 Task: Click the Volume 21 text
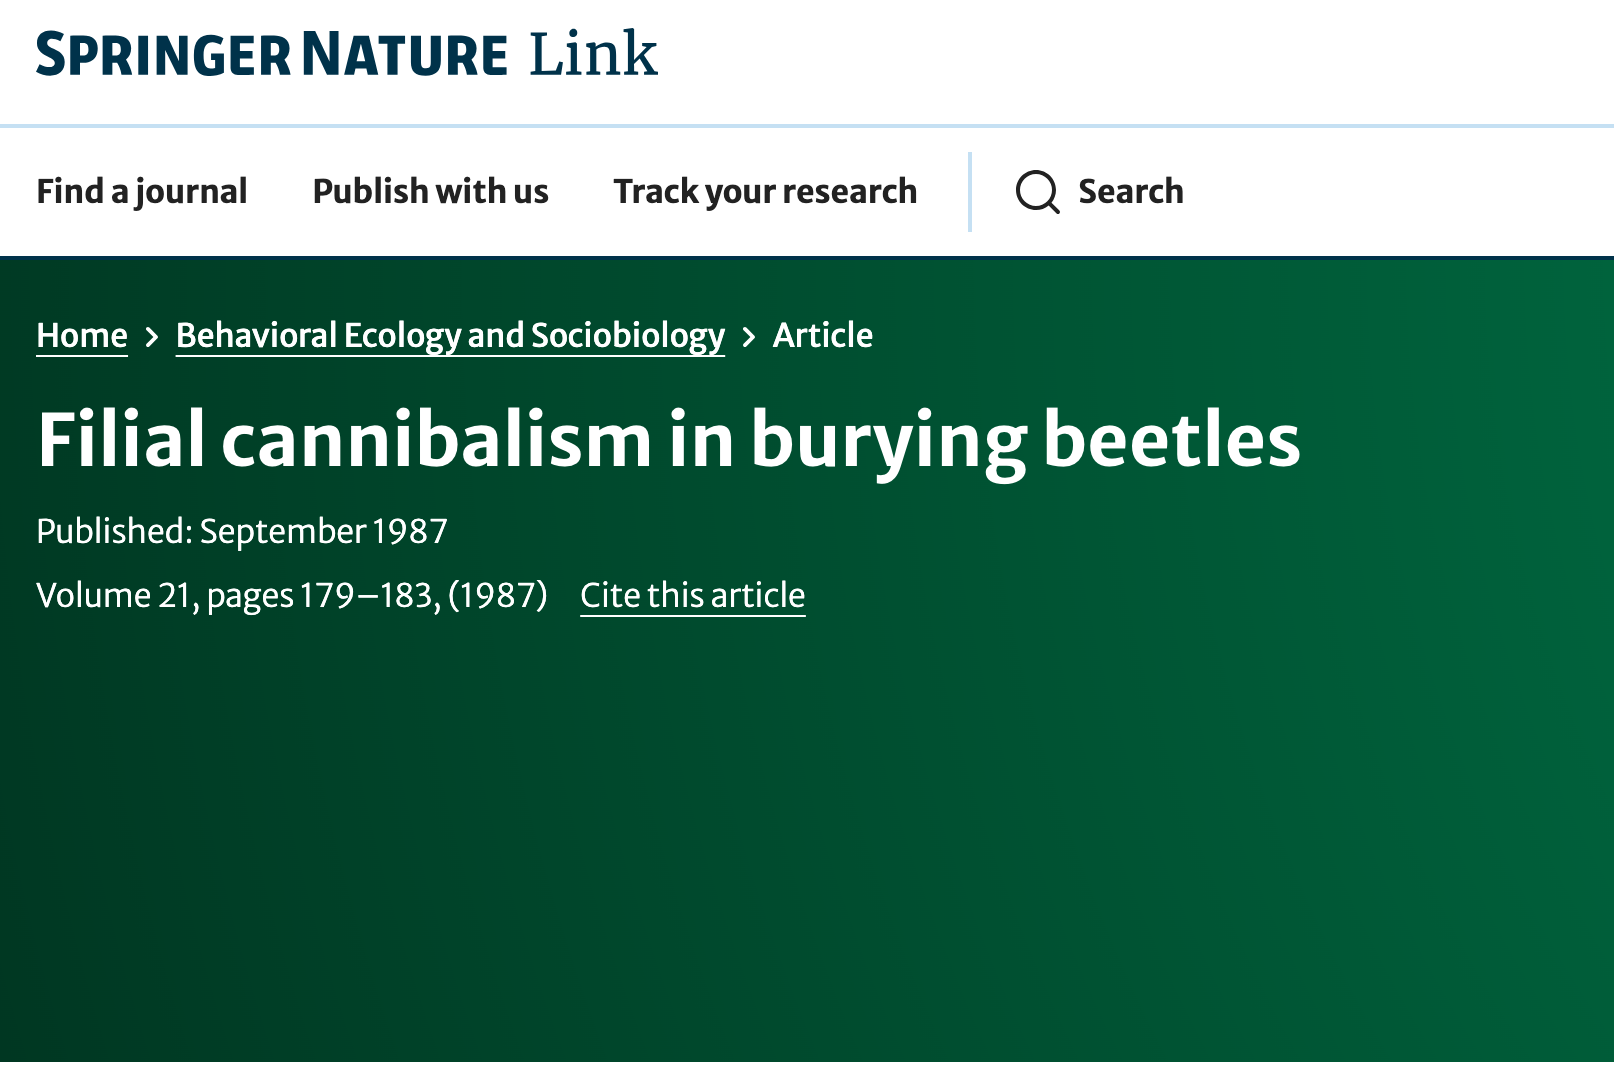[x=114, y=596]
